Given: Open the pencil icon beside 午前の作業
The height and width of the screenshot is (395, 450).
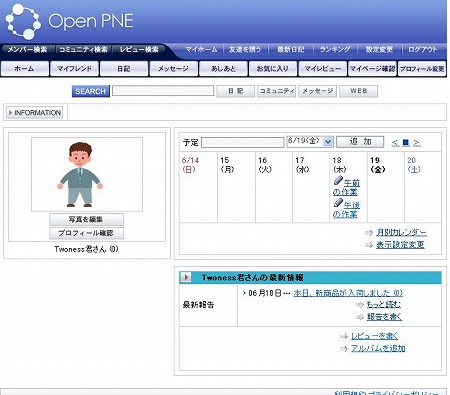Looking at the screenshot, I should [338, 181].
